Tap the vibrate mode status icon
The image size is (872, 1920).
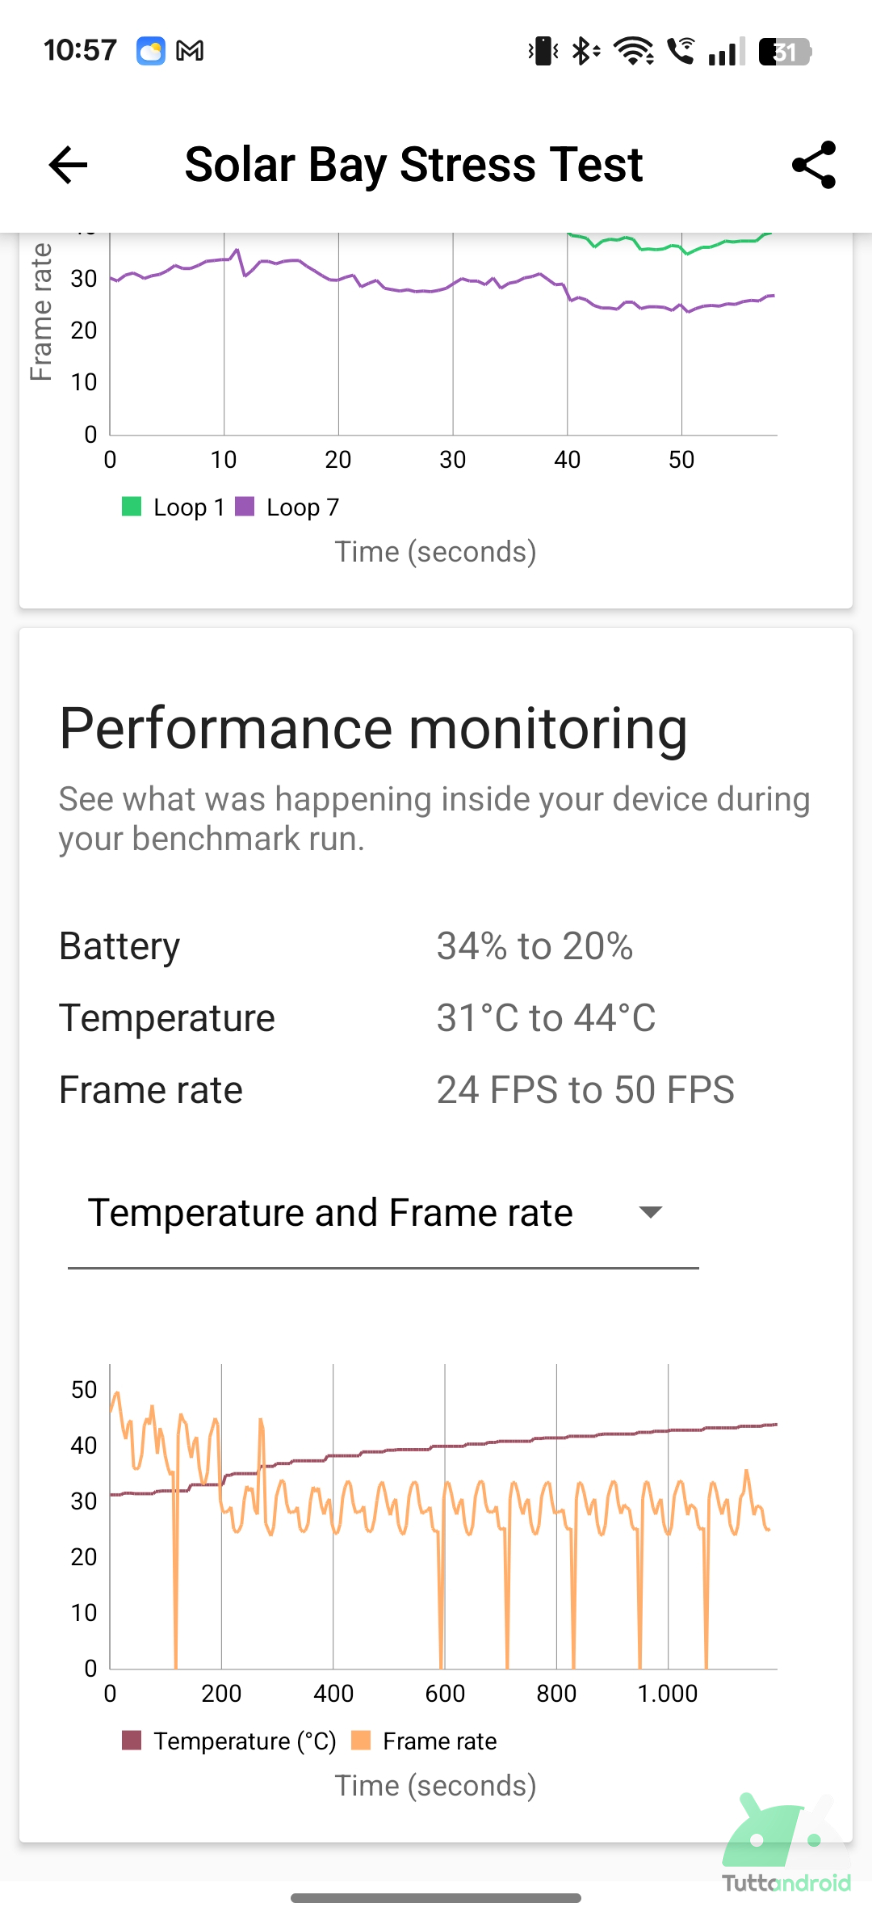(x=543, y=51)
